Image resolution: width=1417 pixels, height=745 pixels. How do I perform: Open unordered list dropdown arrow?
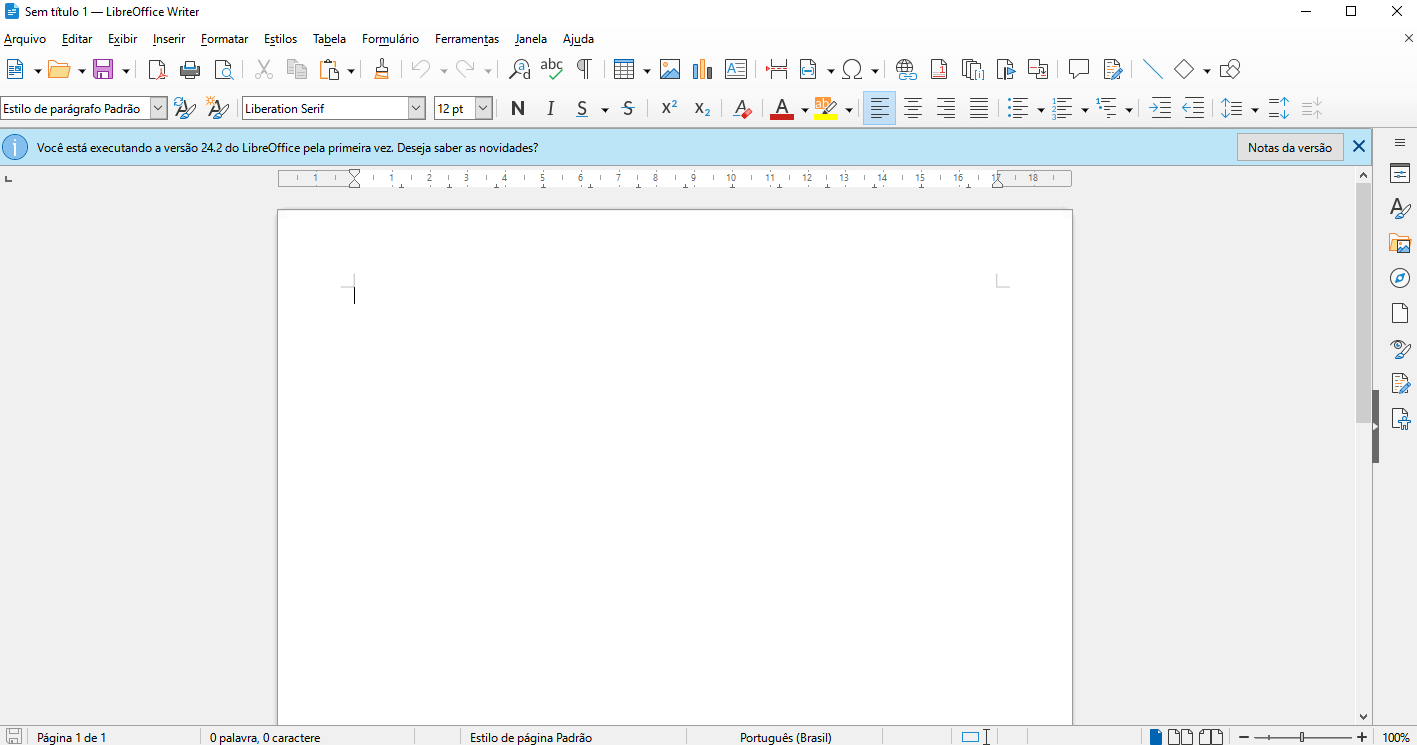tap(1041, 109)
